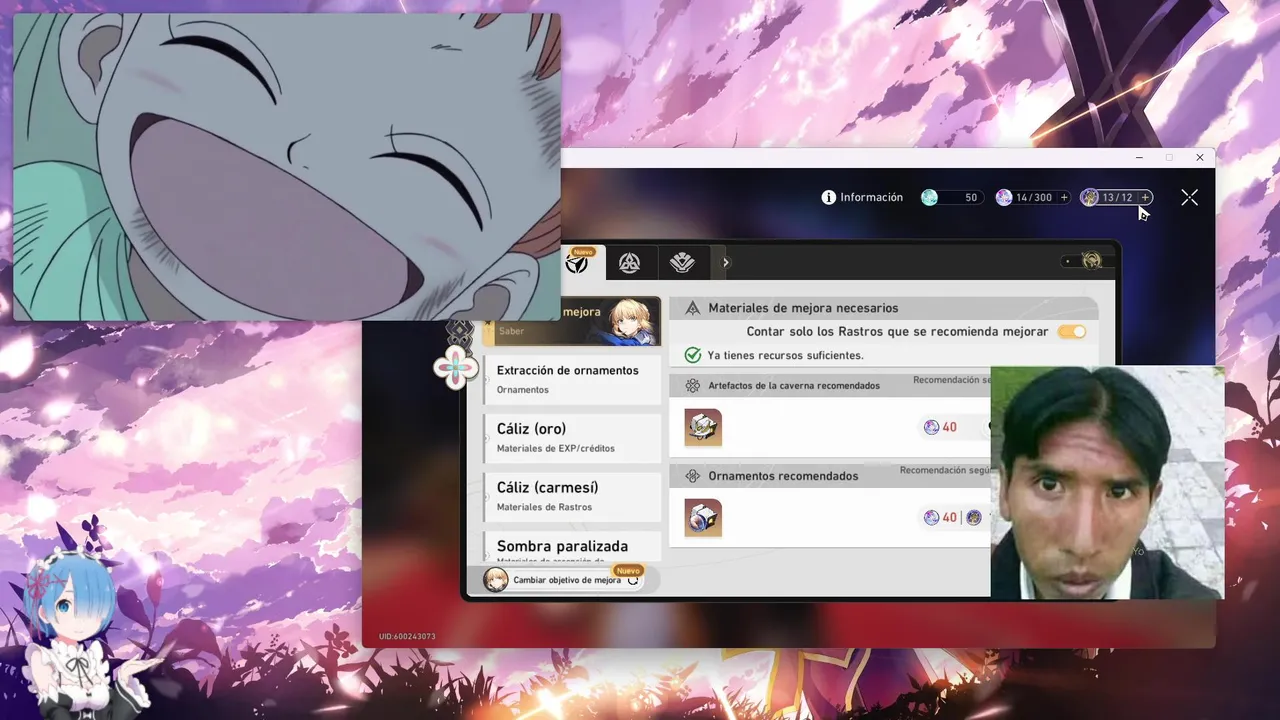Image resolution: width=1280 pixels, height=720 pixels.
Task: Open the Información info icon
Action: coord(828,198)
